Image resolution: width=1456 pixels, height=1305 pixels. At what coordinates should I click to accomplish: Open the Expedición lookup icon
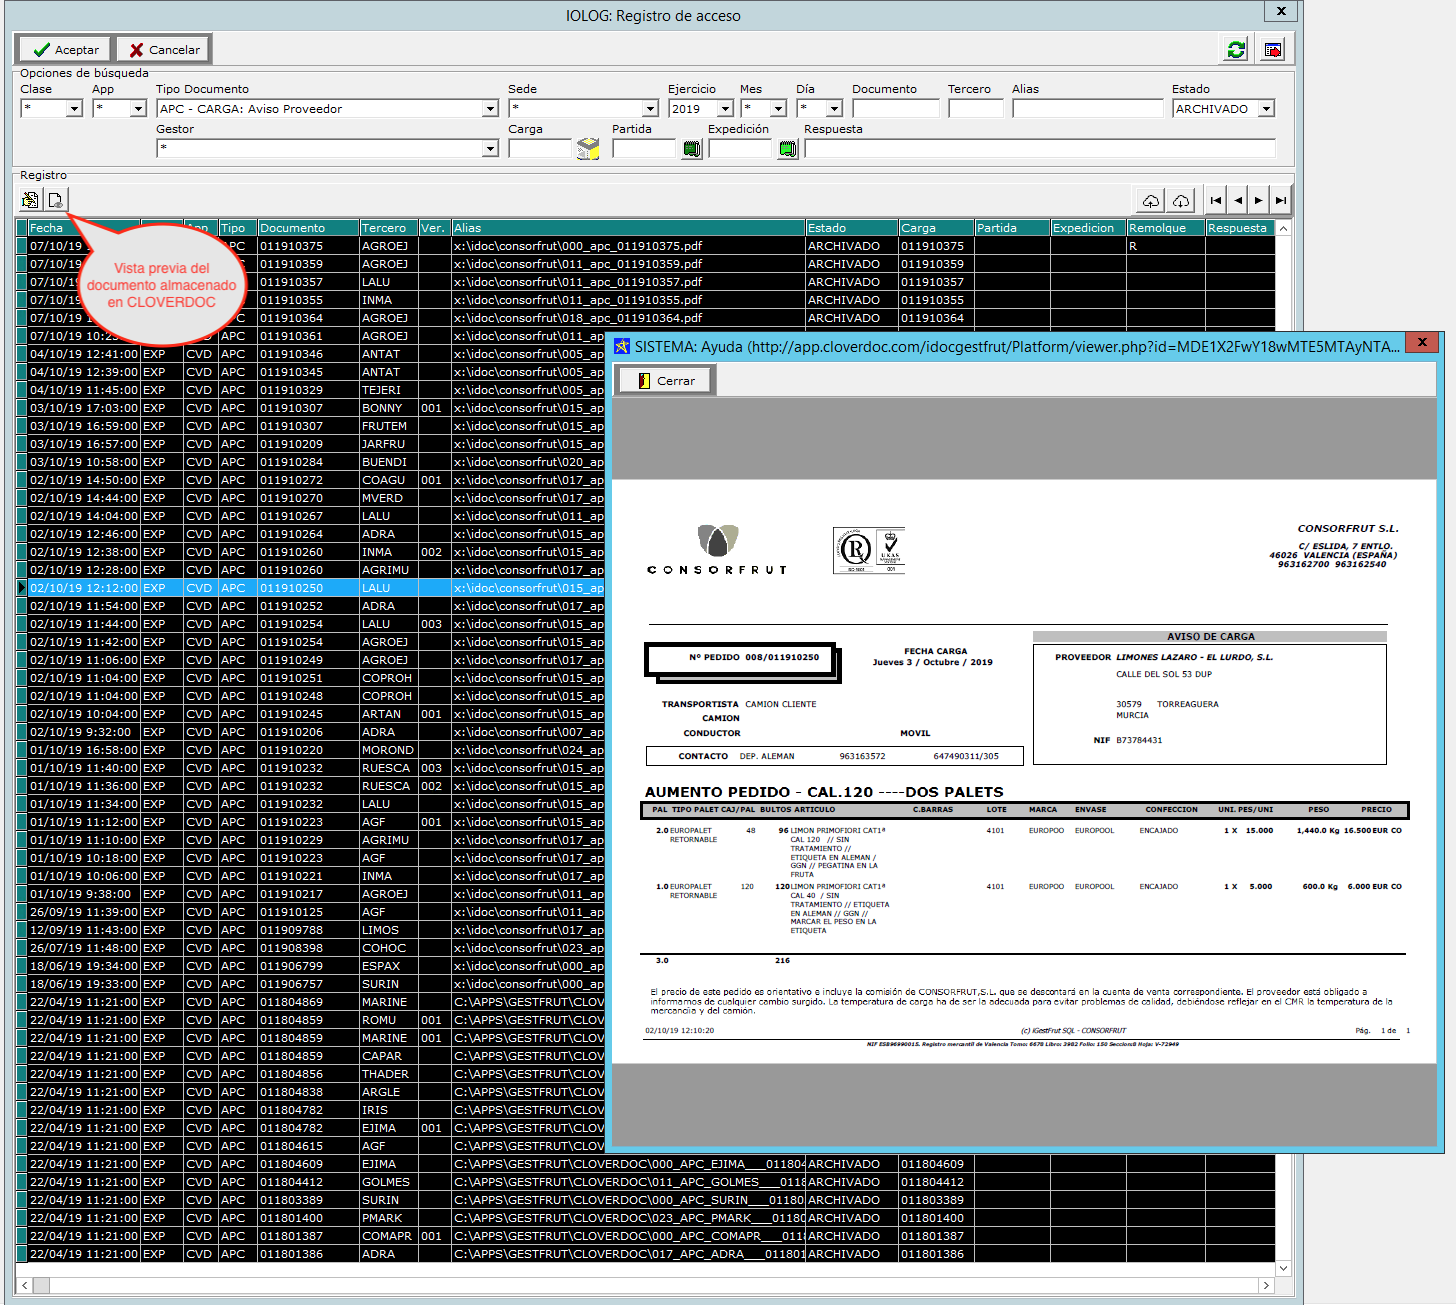point(788,149)
